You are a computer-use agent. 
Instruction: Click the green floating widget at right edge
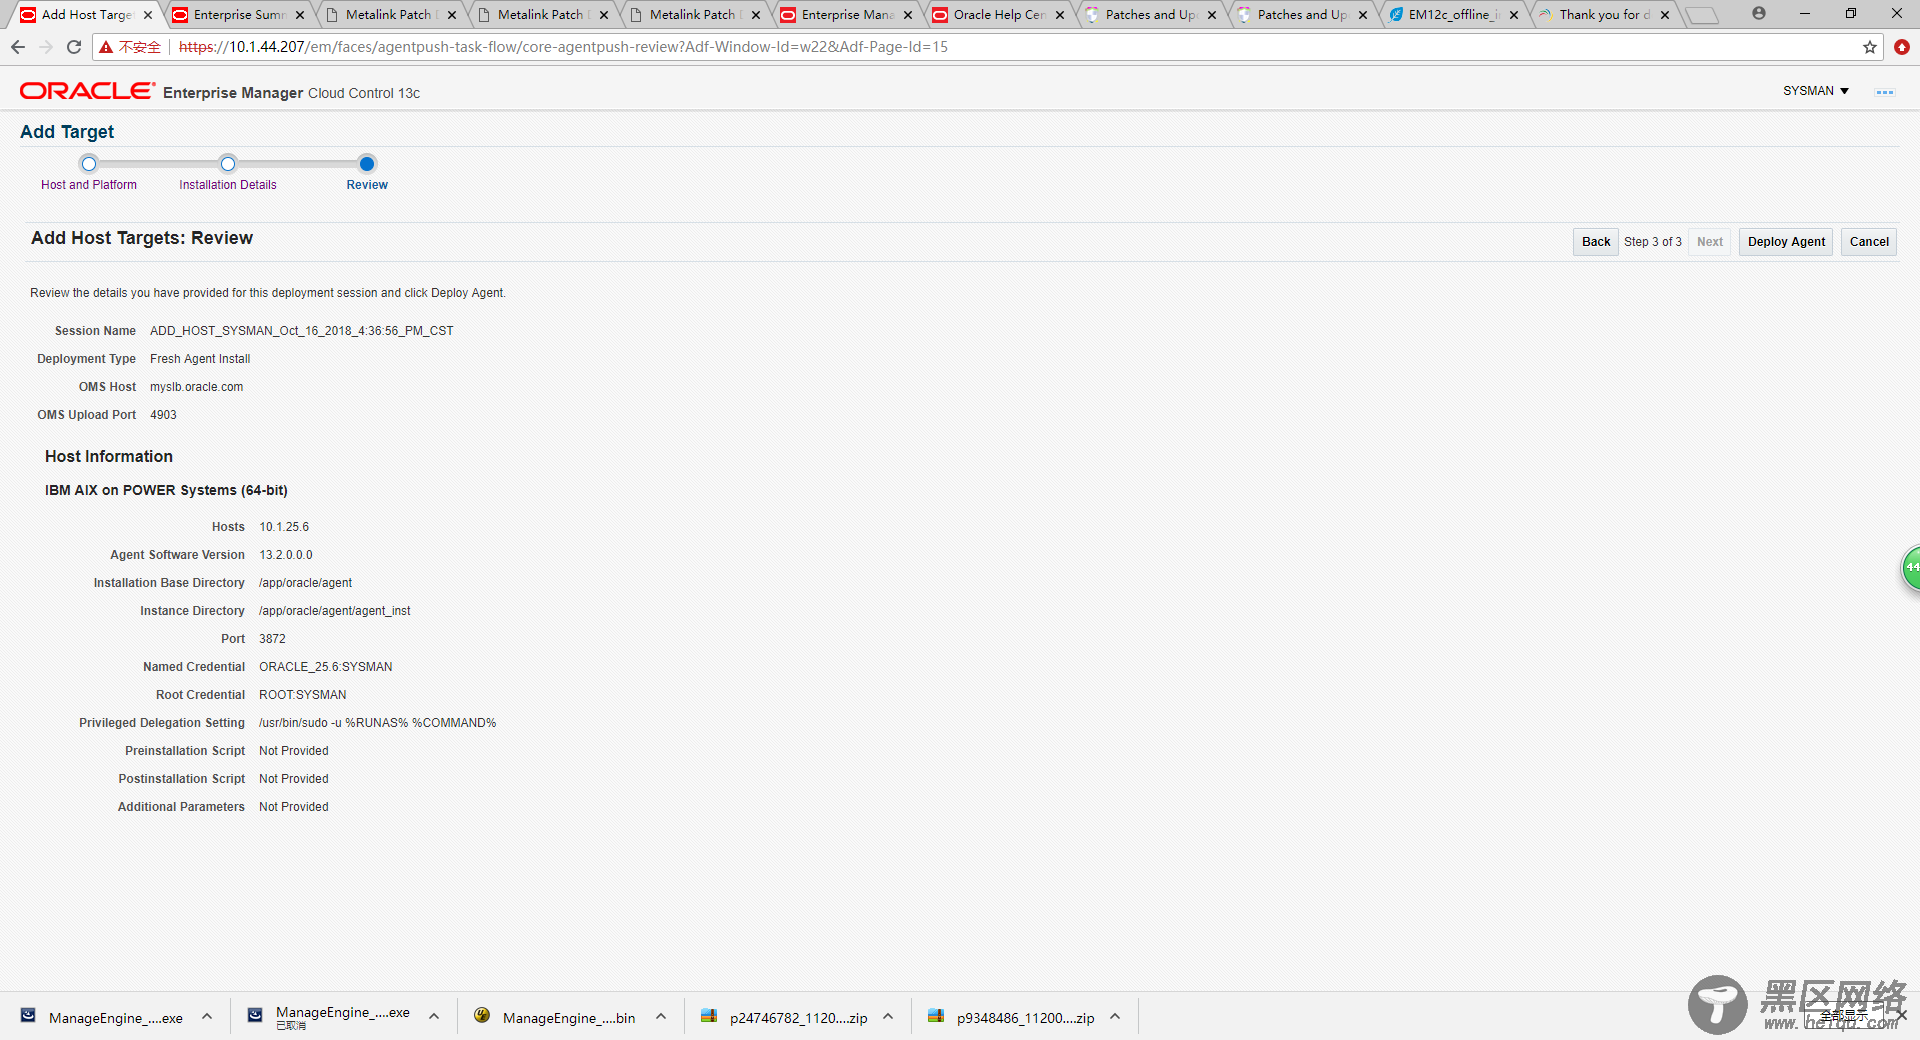[1911, 568]
